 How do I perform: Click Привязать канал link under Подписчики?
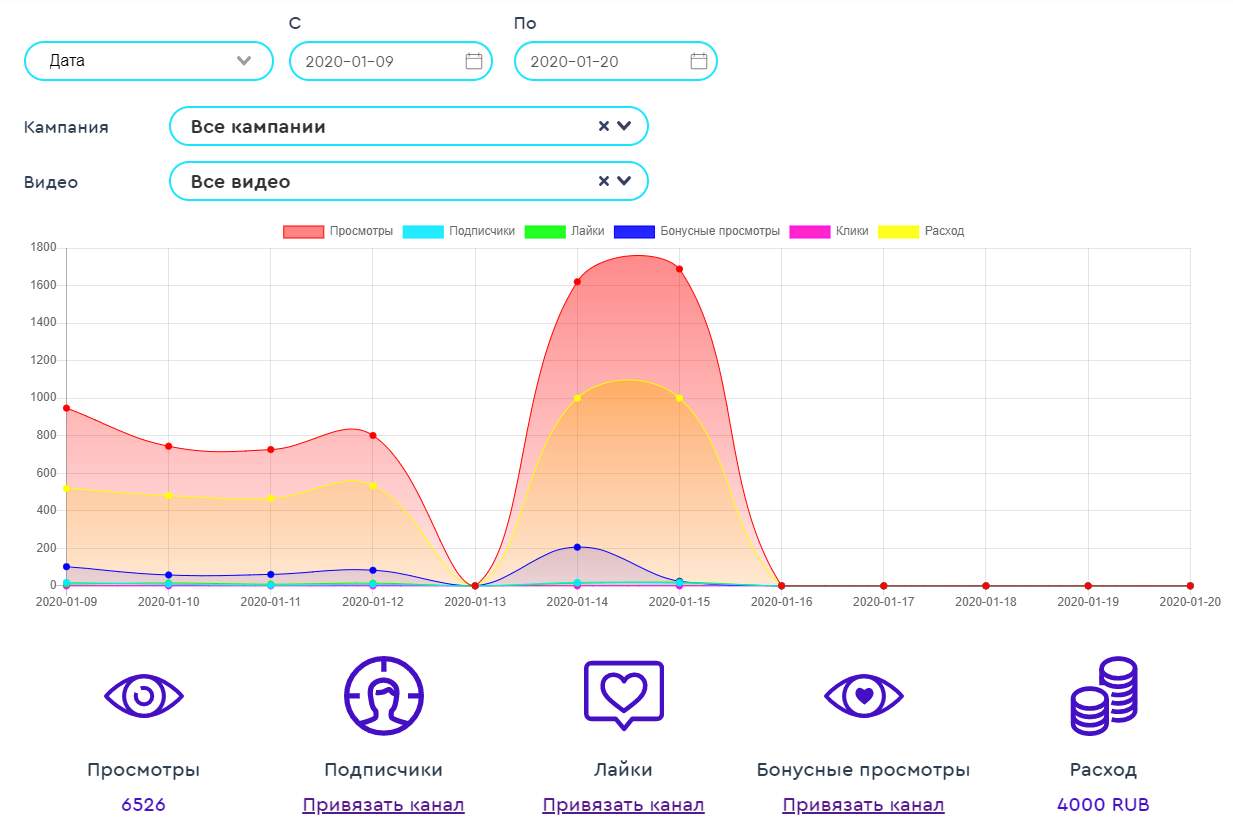383,805
